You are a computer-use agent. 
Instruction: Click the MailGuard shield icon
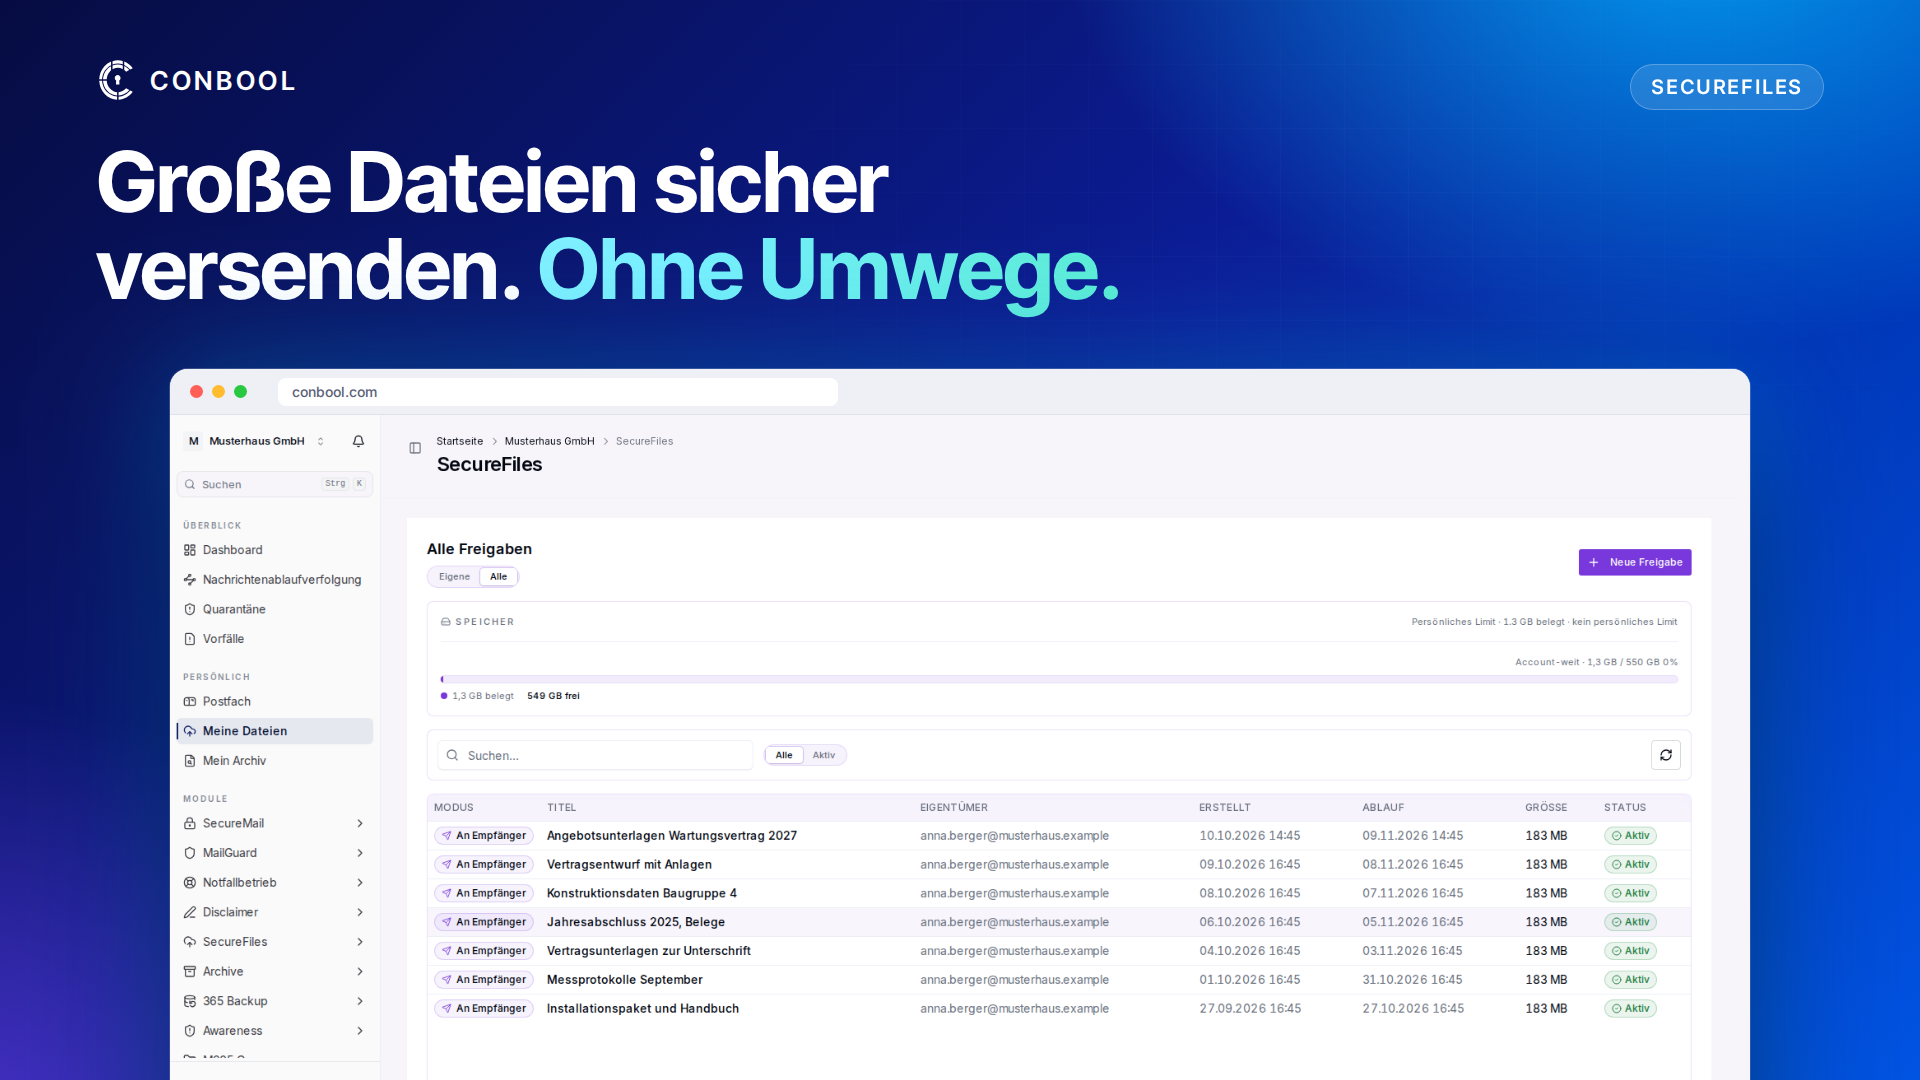(x=190, y=853)
